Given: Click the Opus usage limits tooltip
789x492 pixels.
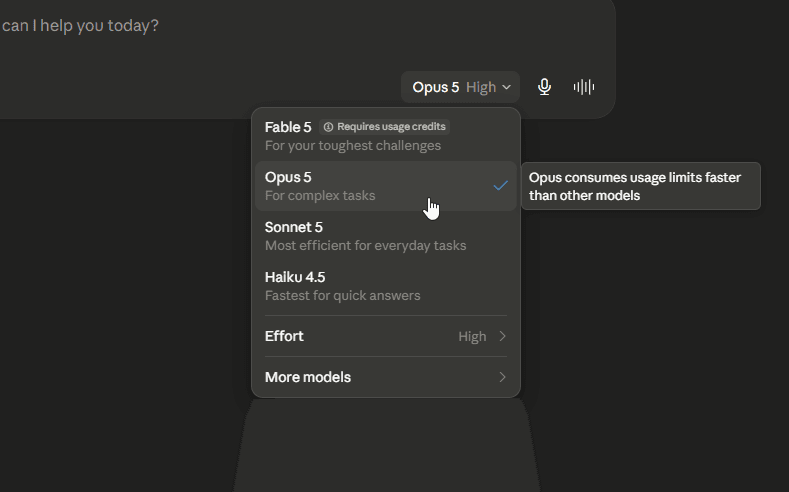Looking at the screenshot, I should pos(641,186).
